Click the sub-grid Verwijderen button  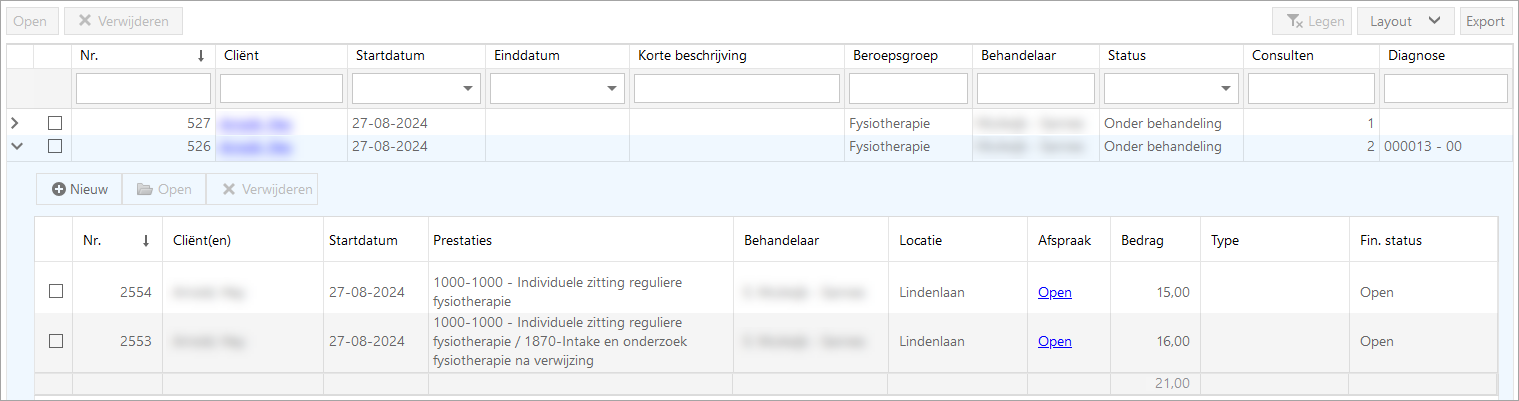tap(262, 188)
